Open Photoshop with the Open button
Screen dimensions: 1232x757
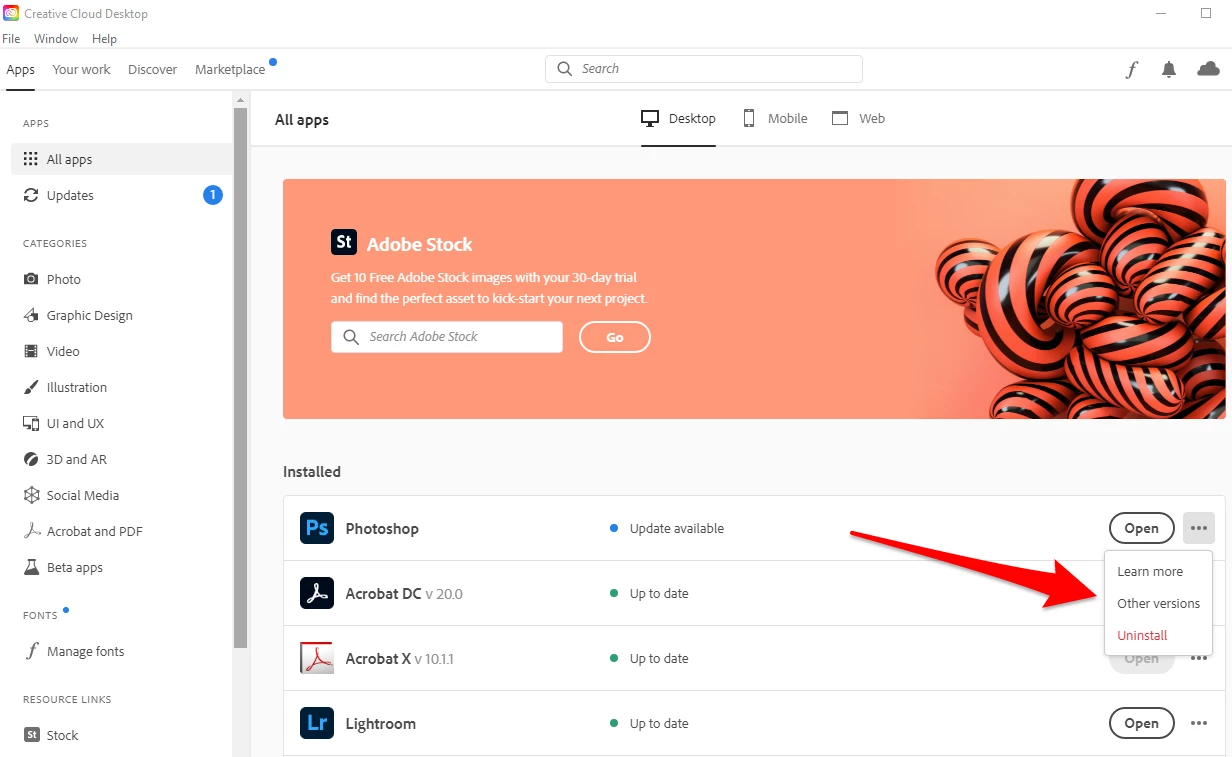click(x=1141, y=528)
